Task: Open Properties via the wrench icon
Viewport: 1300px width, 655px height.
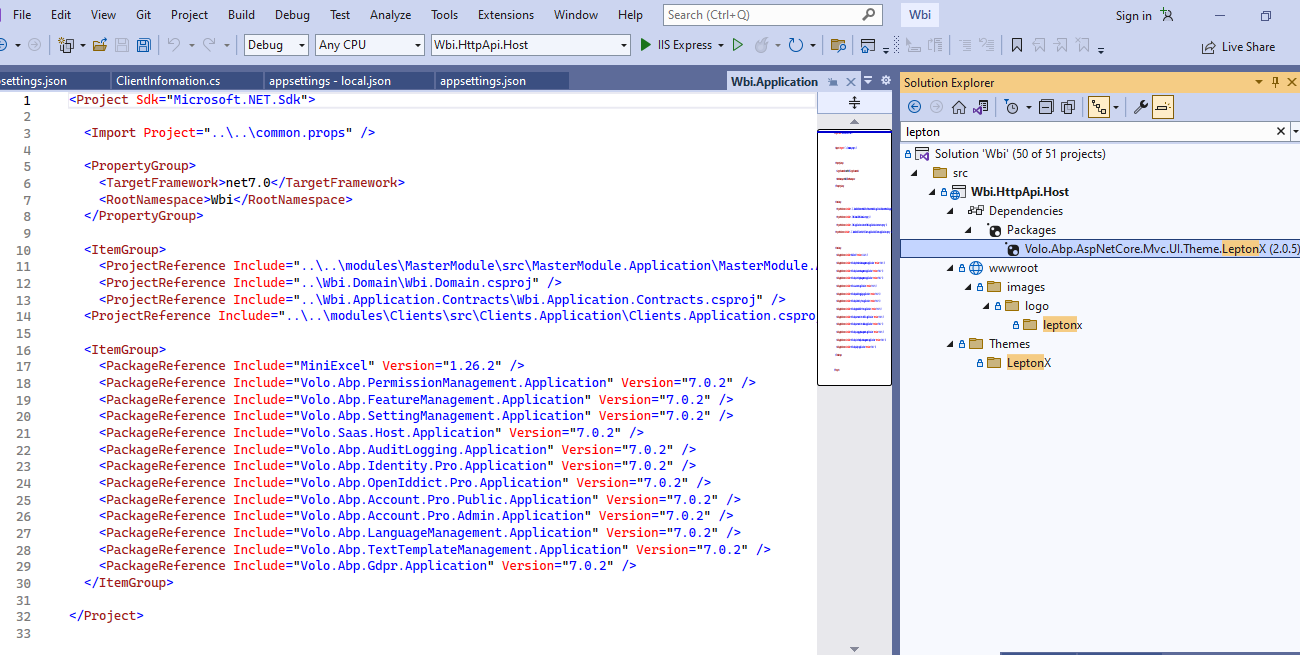Action: pos(1140,107)
